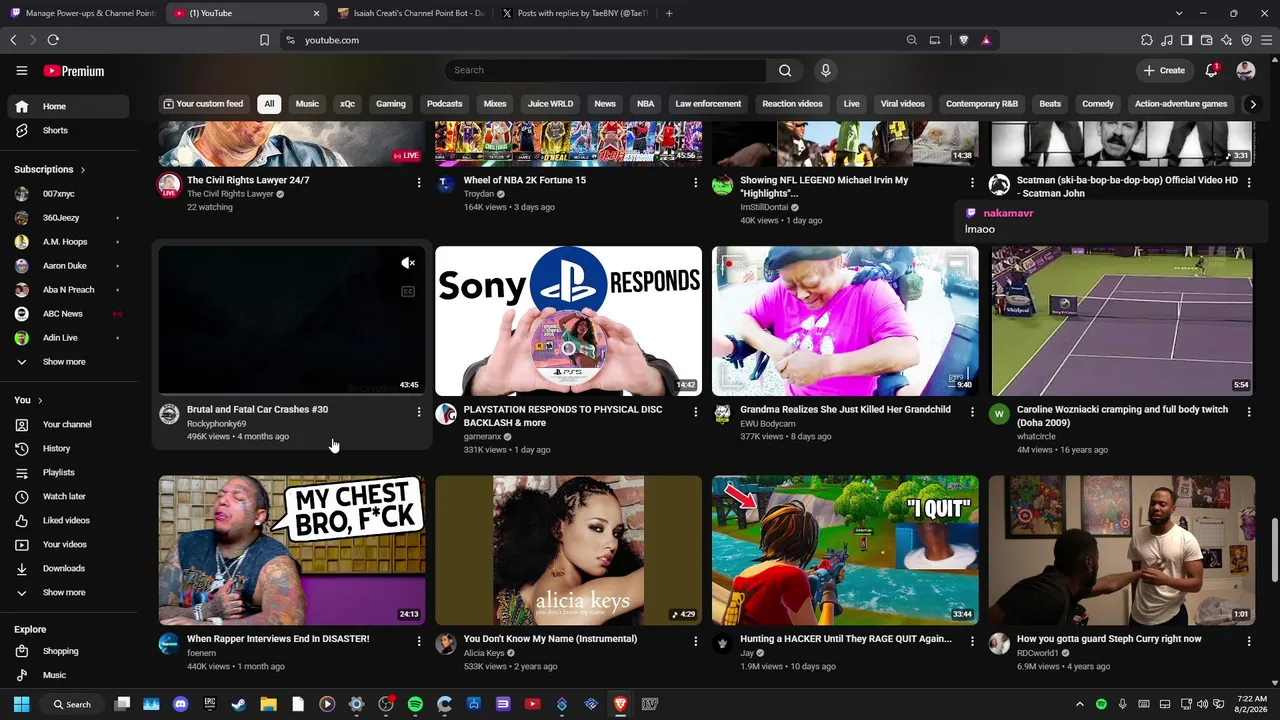Open the browser extensions puzzle icon
This screenshot has height=720, width=1280.
click(x=1146, y=40)
